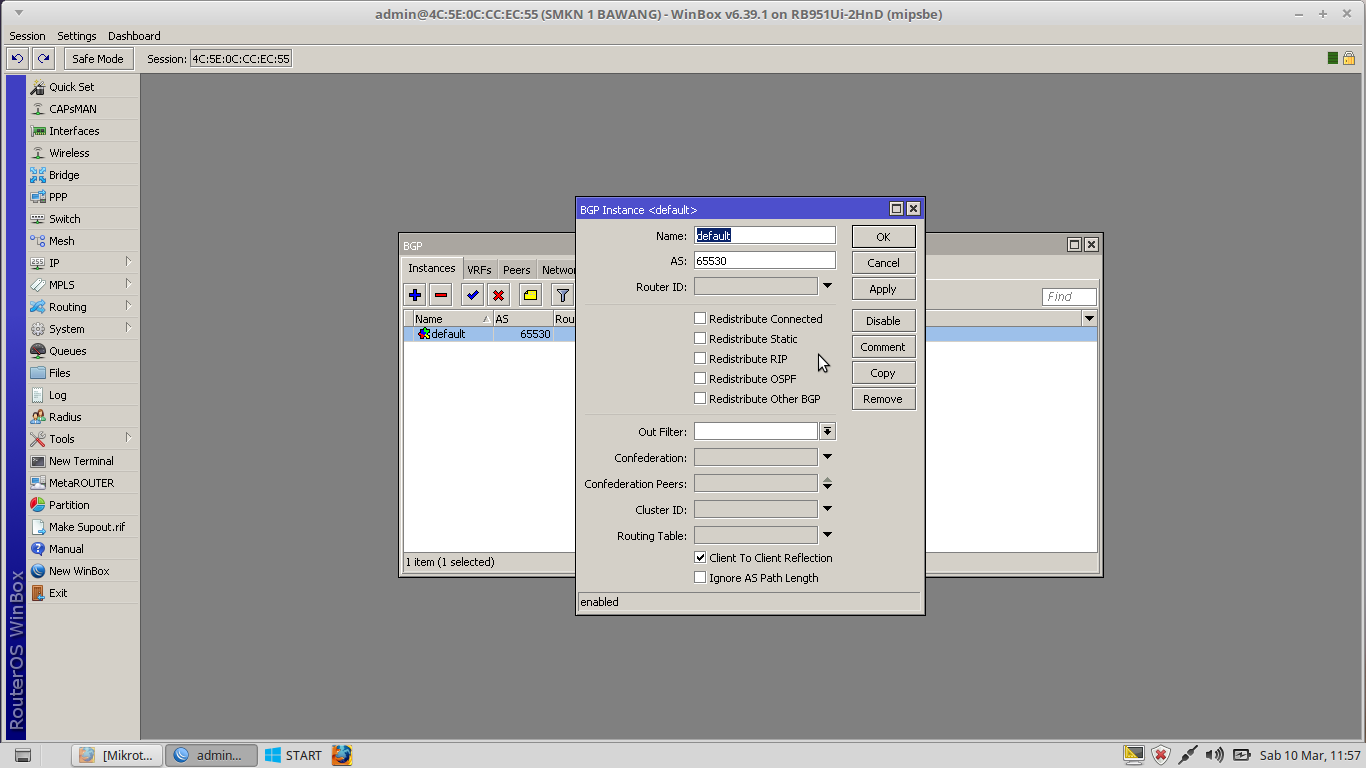The height and width of the screenshot is (768, 1366).
Task: Switch to the Peers tab
Action: tap(516, 268)
